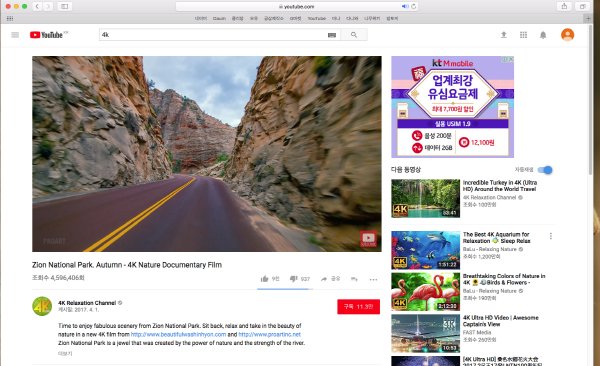Viewport: 600px width, 366px height.
Task: Click the upload video icon
Action: tap(504, 35)
